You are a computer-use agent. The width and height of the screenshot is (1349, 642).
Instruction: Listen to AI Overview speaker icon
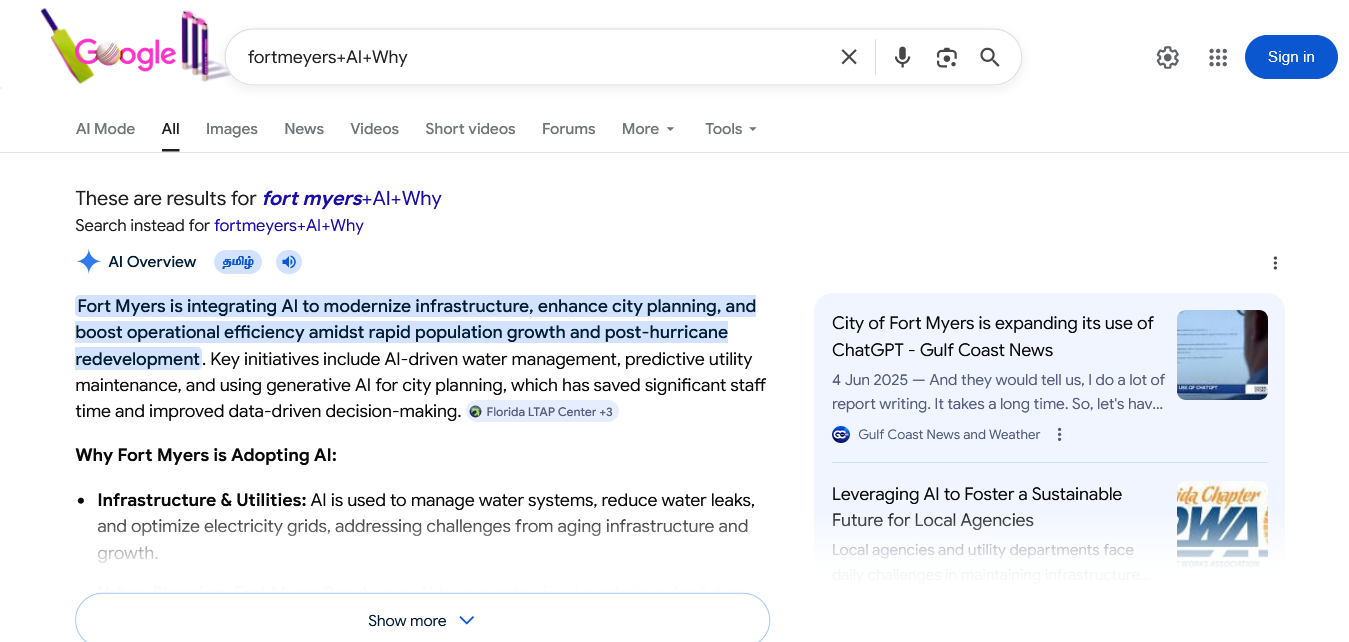click(x=289, y=262)
